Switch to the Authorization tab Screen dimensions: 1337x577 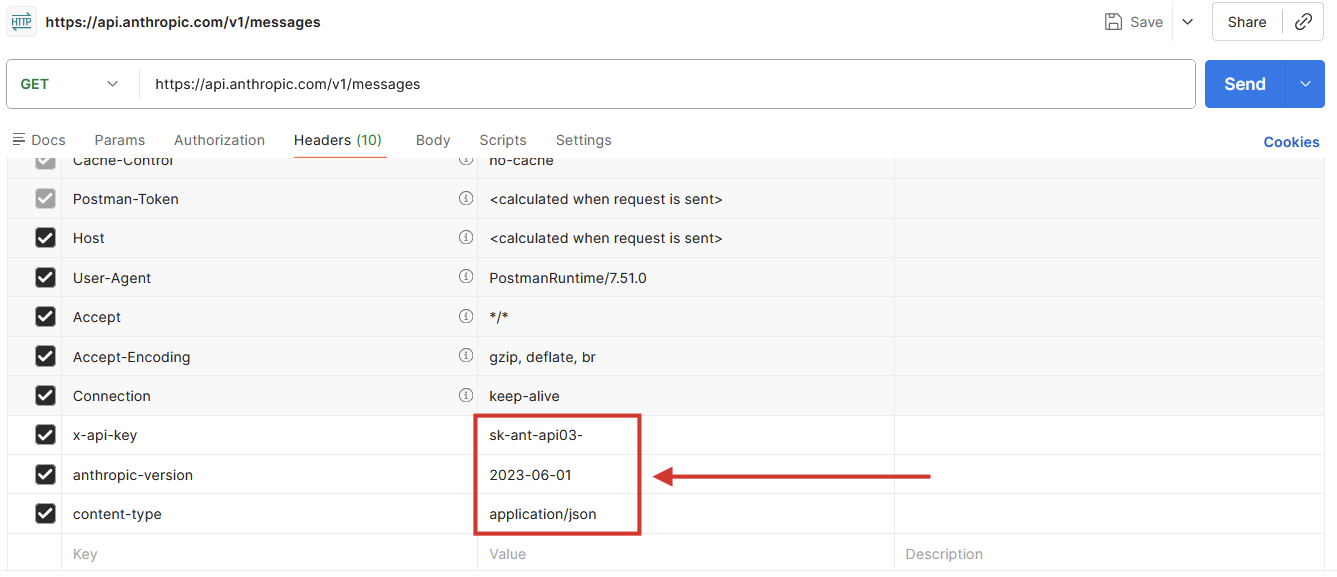(x=219, y=140)
